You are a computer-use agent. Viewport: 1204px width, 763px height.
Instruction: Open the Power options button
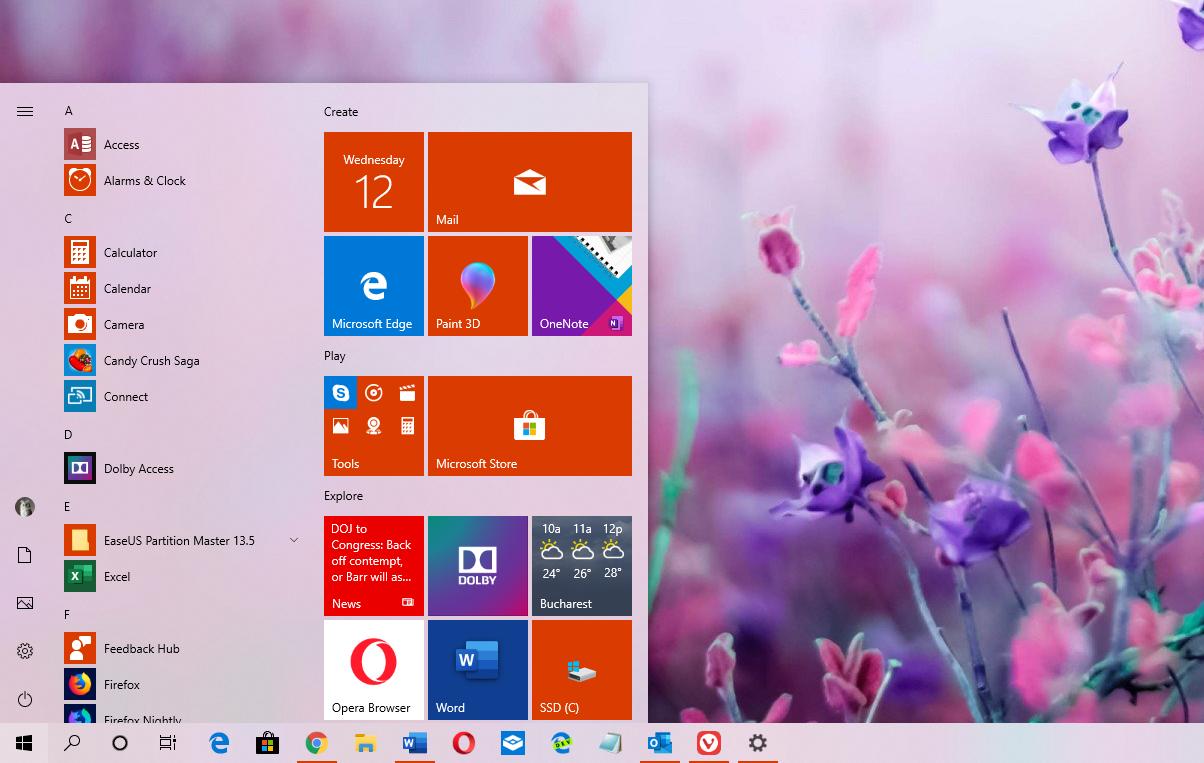[25, 699]
